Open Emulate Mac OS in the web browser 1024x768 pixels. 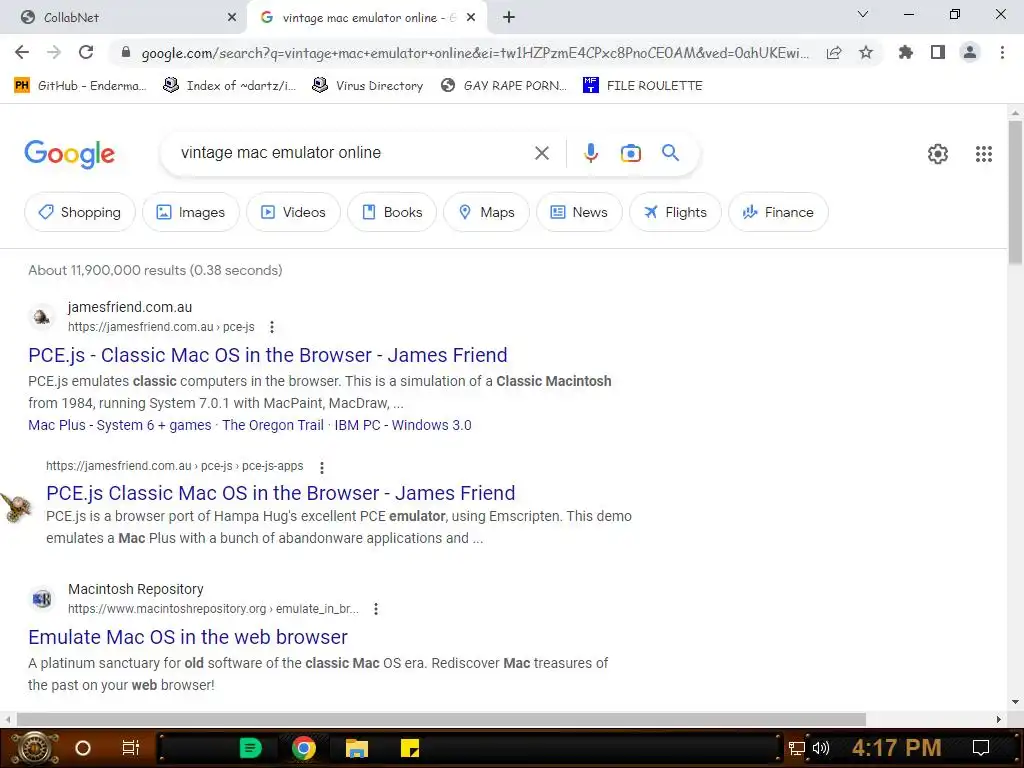point(188,637)
